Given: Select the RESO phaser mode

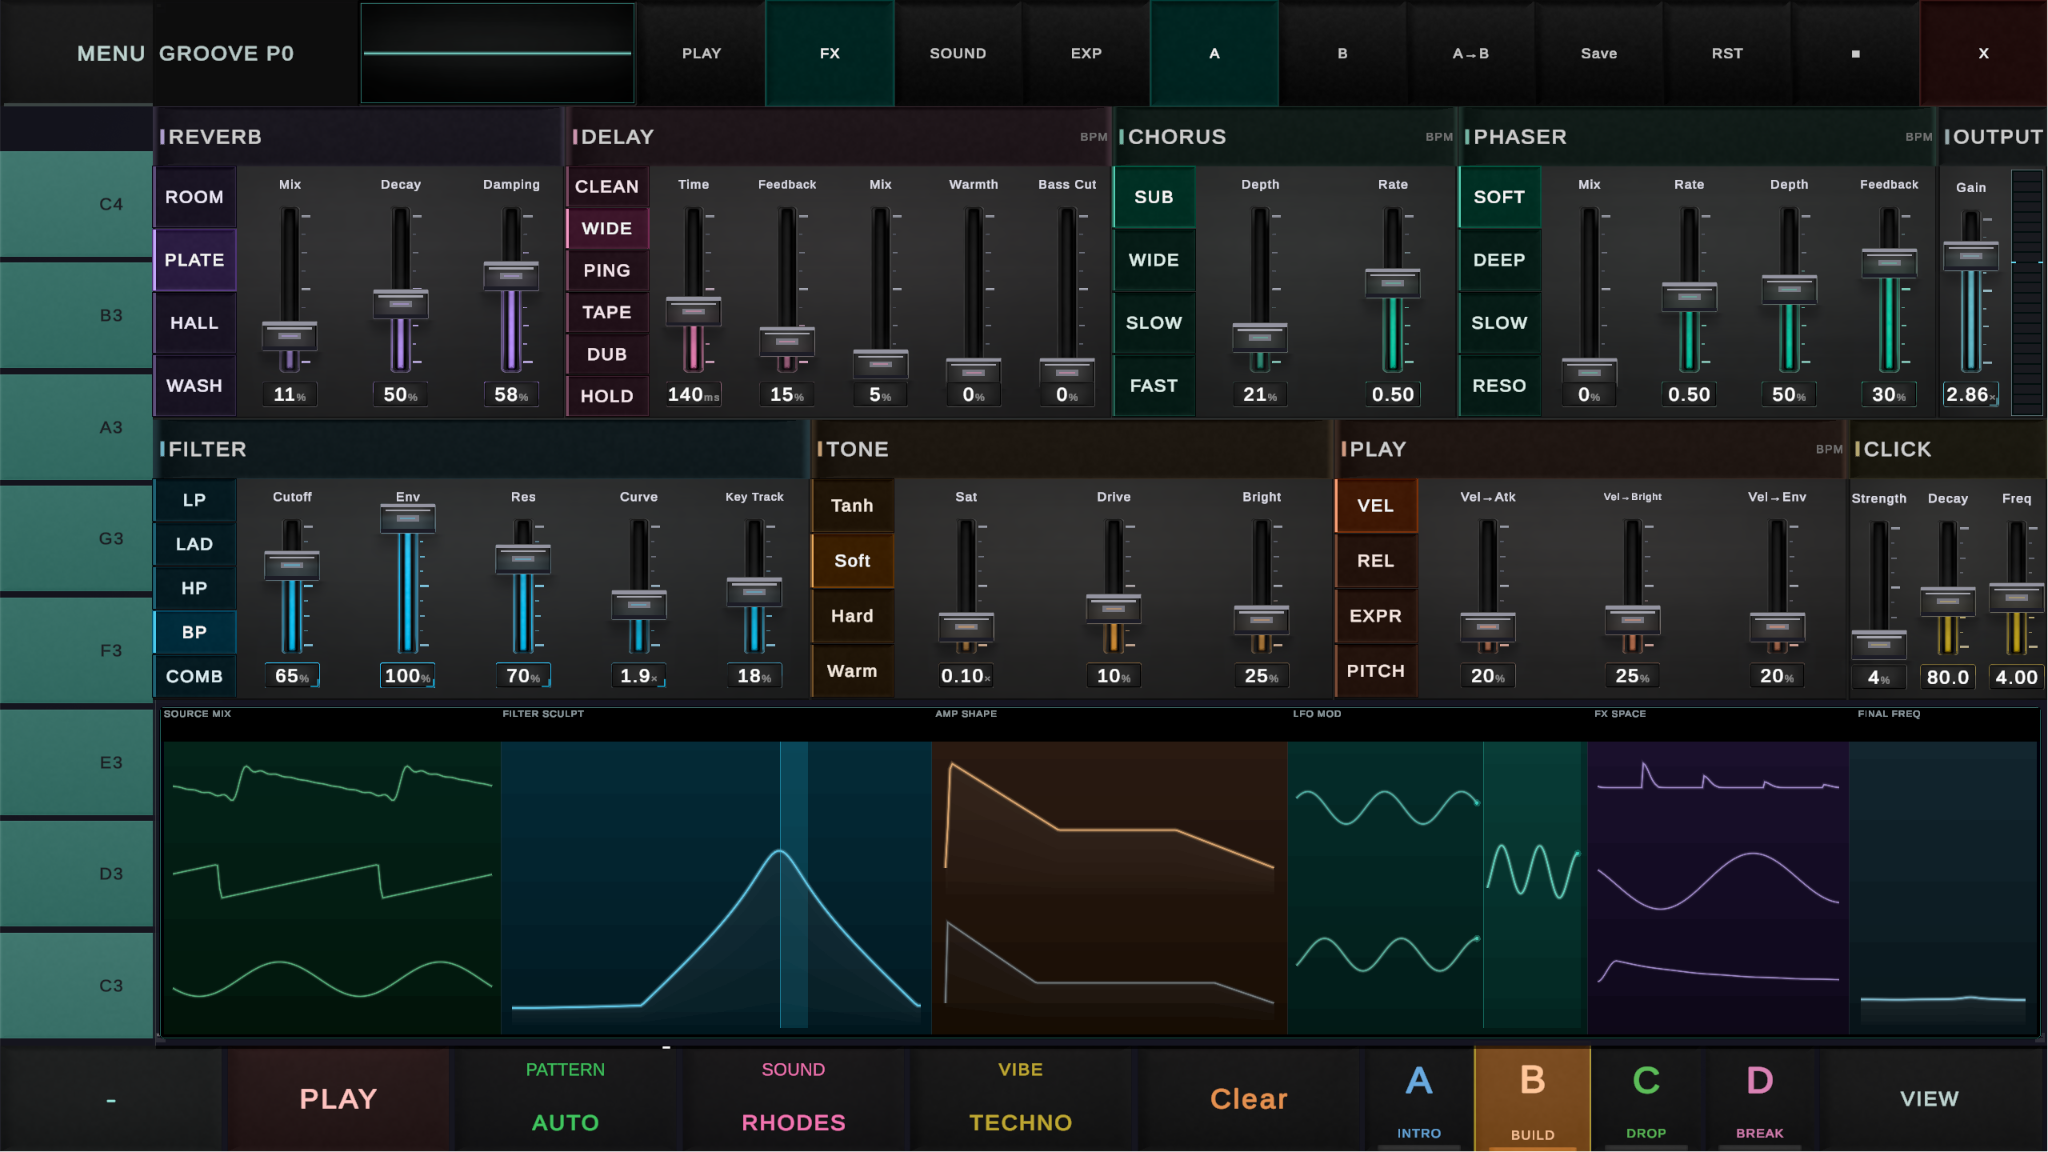Looking at the screenshot, I should pos(1499,386).
